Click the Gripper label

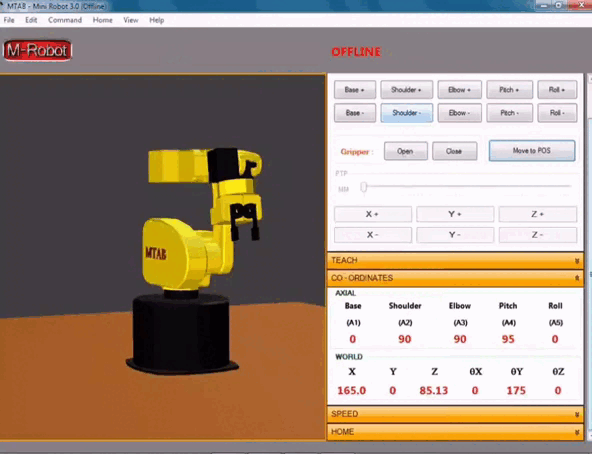(357, 152)
